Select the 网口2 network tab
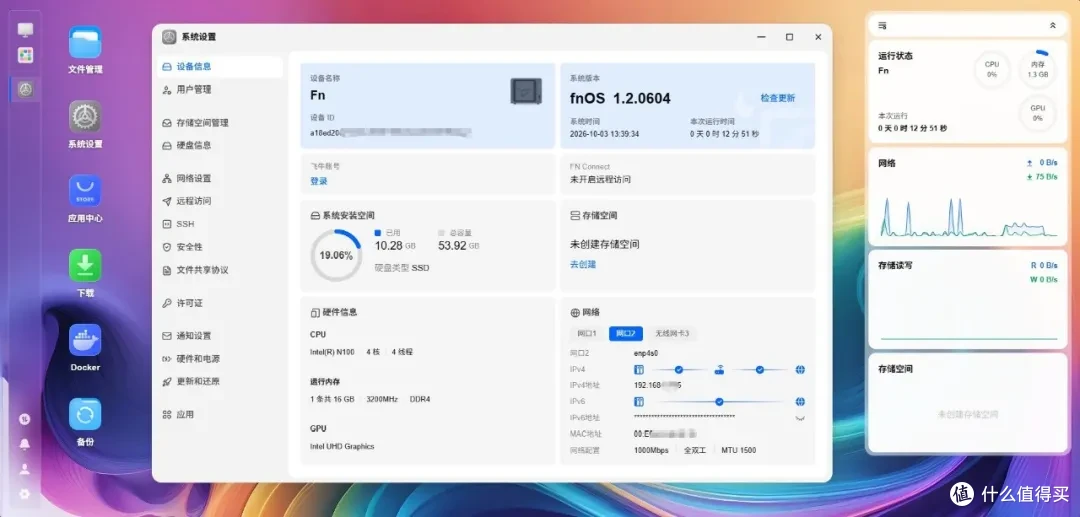1080x517 pixels. [x=625, y=334]
